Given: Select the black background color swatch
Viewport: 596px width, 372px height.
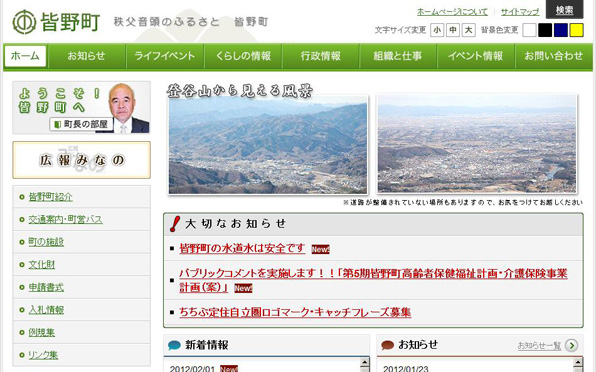Looking at the screenshot, I should point(545,30).
